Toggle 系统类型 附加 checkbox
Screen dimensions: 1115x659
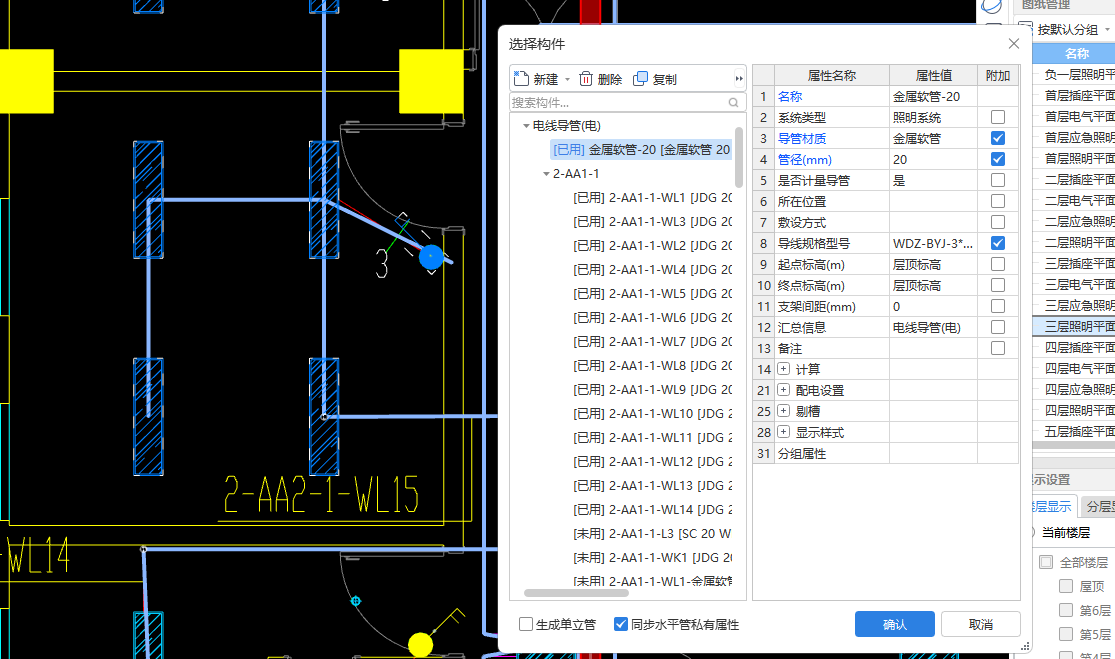998,117
